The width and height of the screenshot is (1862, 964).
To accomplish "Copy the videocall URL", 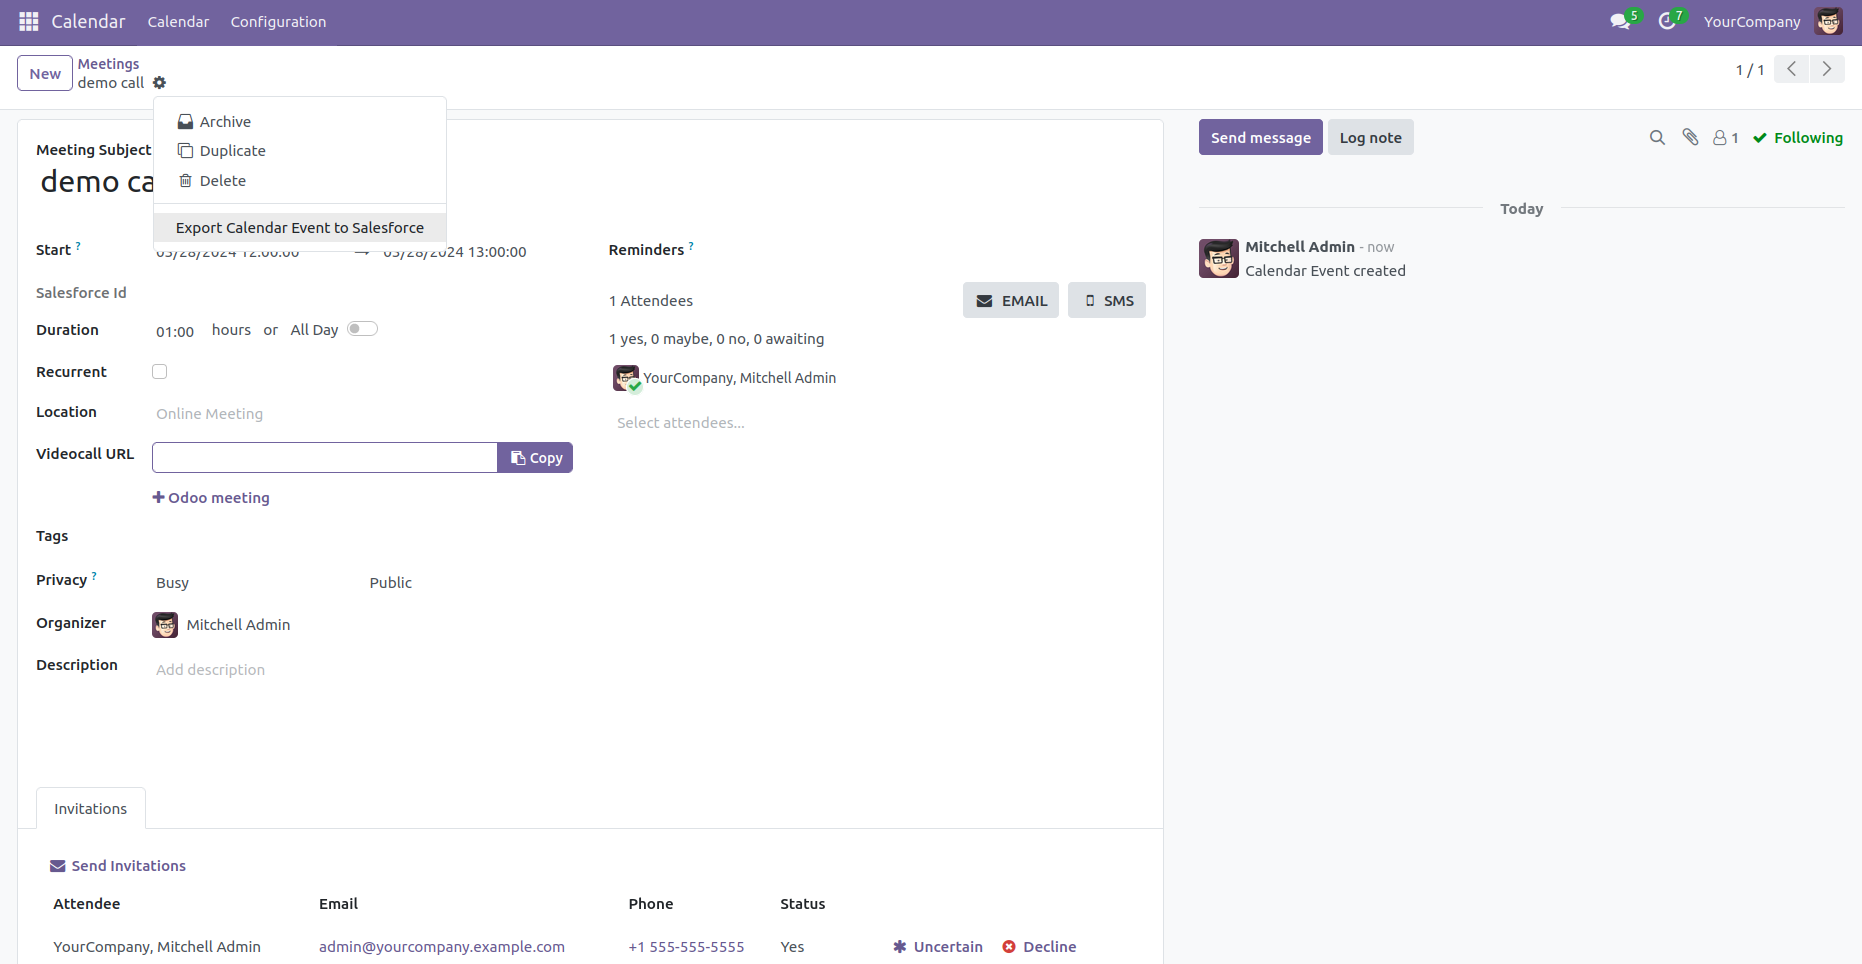I will coord(535,458).
